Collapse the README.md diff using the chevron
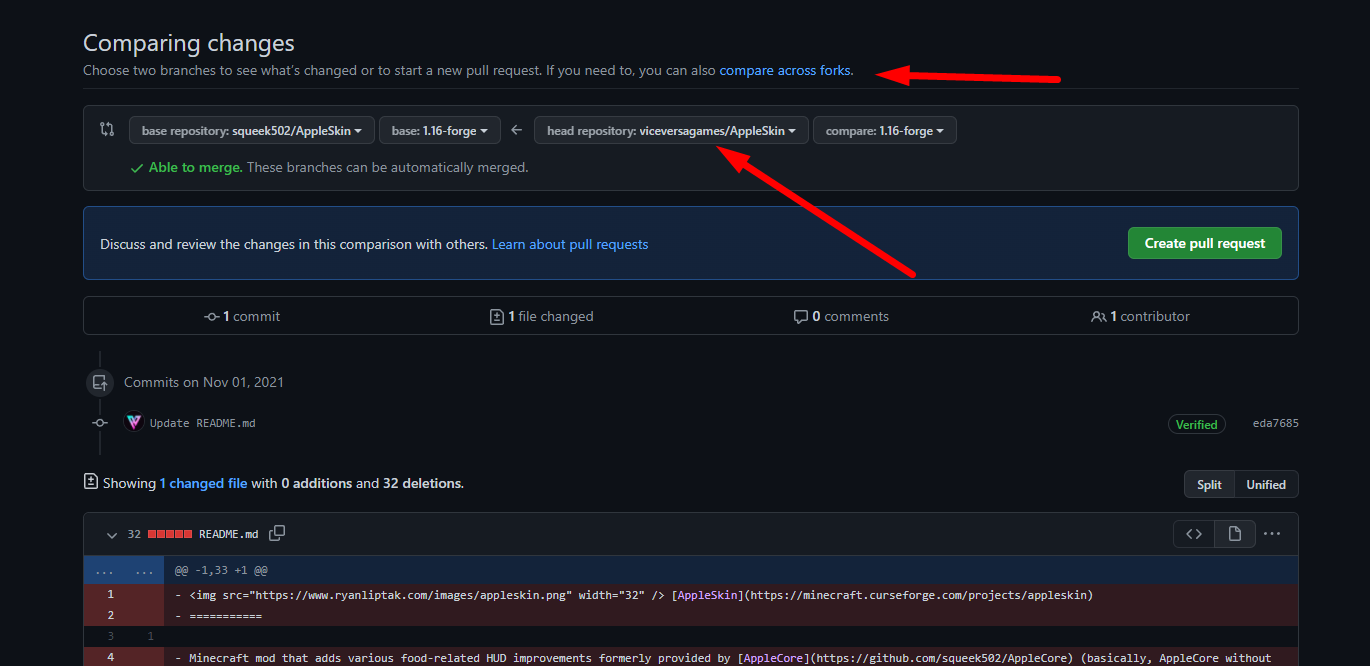Image resolution: width=1370 pixels, height=666 pixels. (111, 534)
